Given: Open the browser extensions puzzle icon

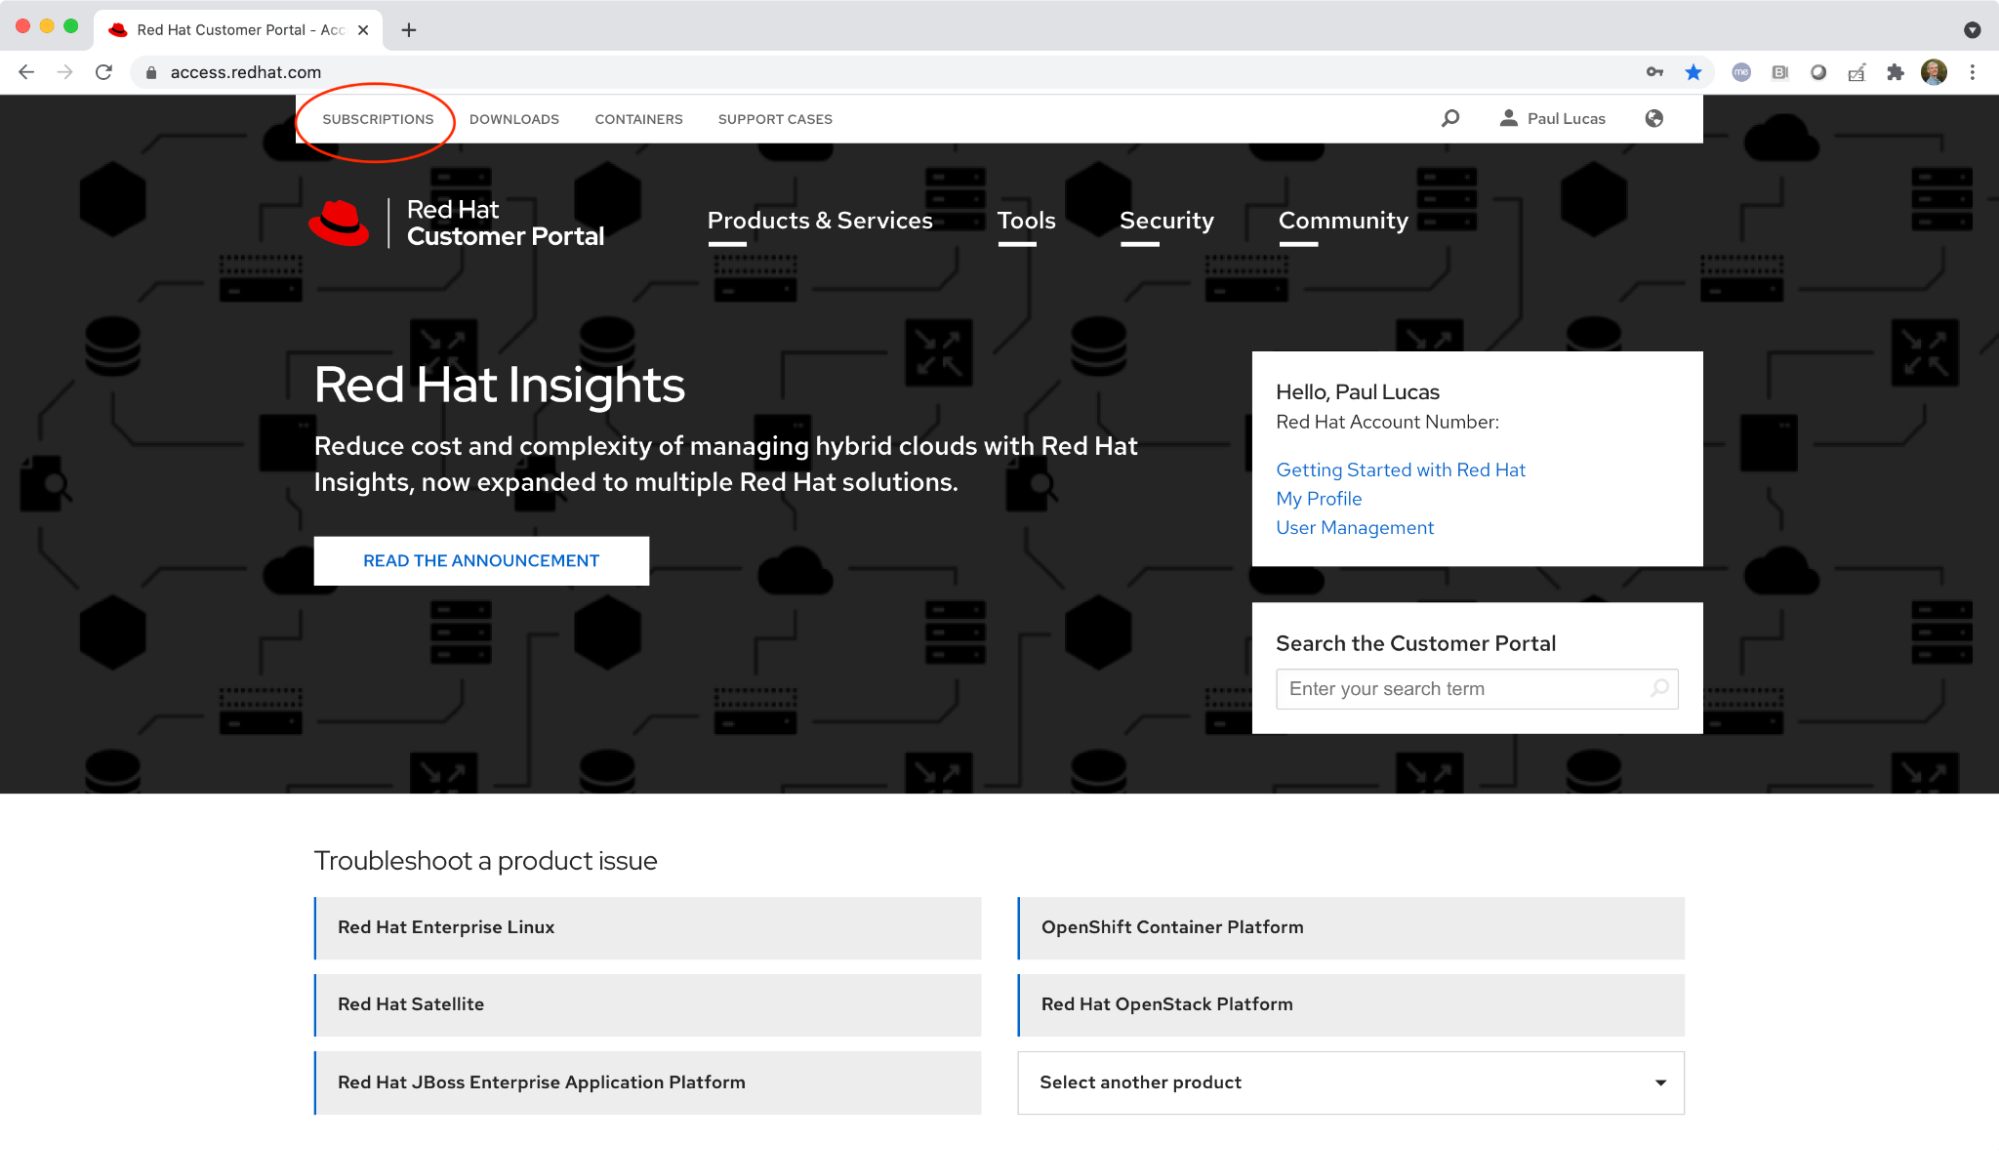Looking at the screenshot, I should pyautogui.click(x=1895, y=72).
